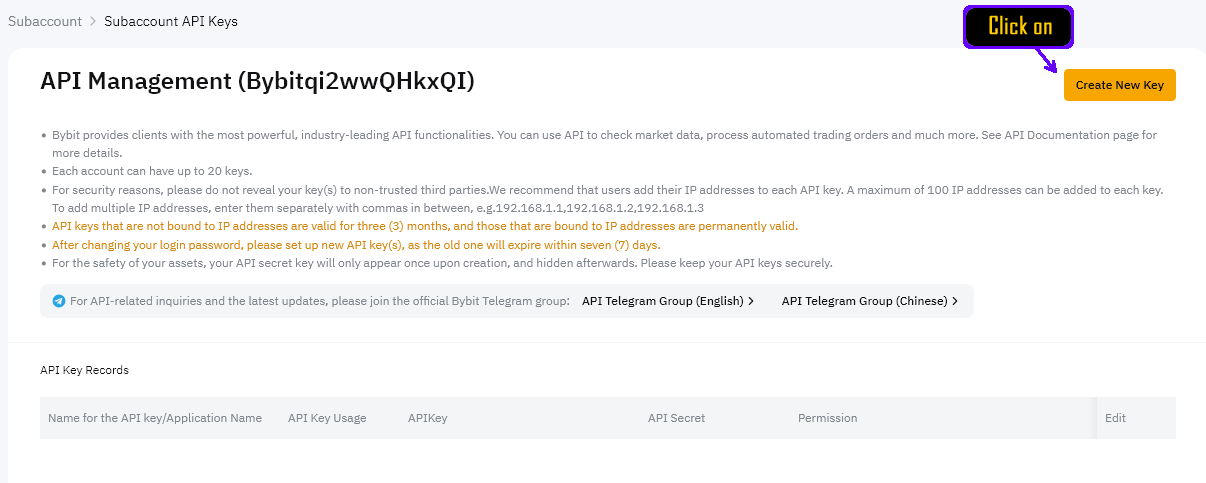The image size is (1206, 483).
Task: Click the API Key Records section title
Action: pyautogui.click(x=84, y=370)
